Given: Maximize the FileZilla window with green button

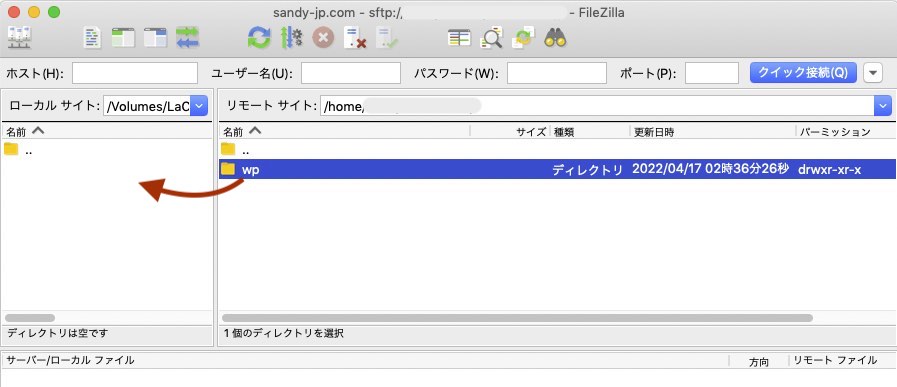Looking at the screenshot, I should pyautogui.click(x=54, y=12).
